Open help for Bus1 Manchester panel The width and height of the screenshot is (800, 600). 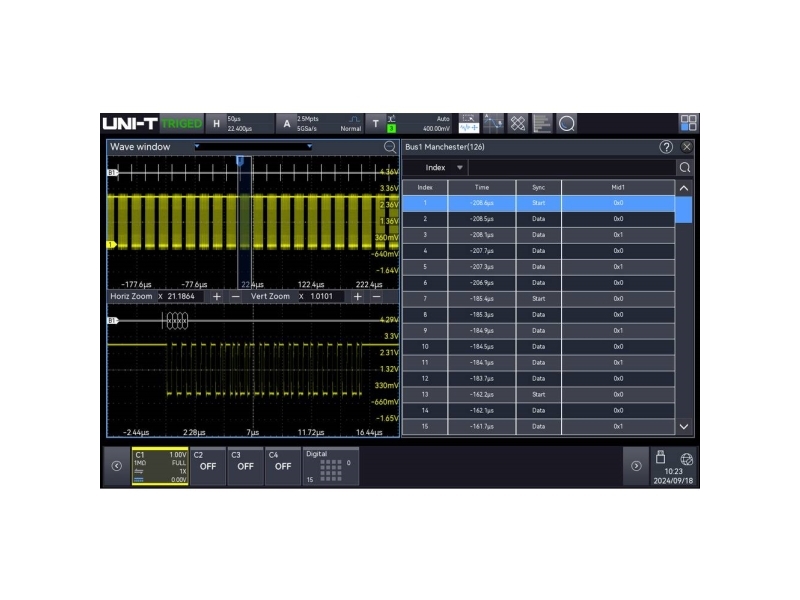tap(666, 147)
